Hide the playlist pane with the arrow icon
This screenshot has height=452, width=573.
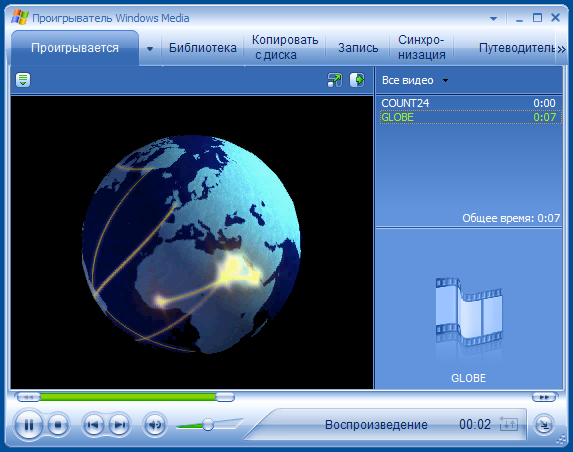coord(357,80)
